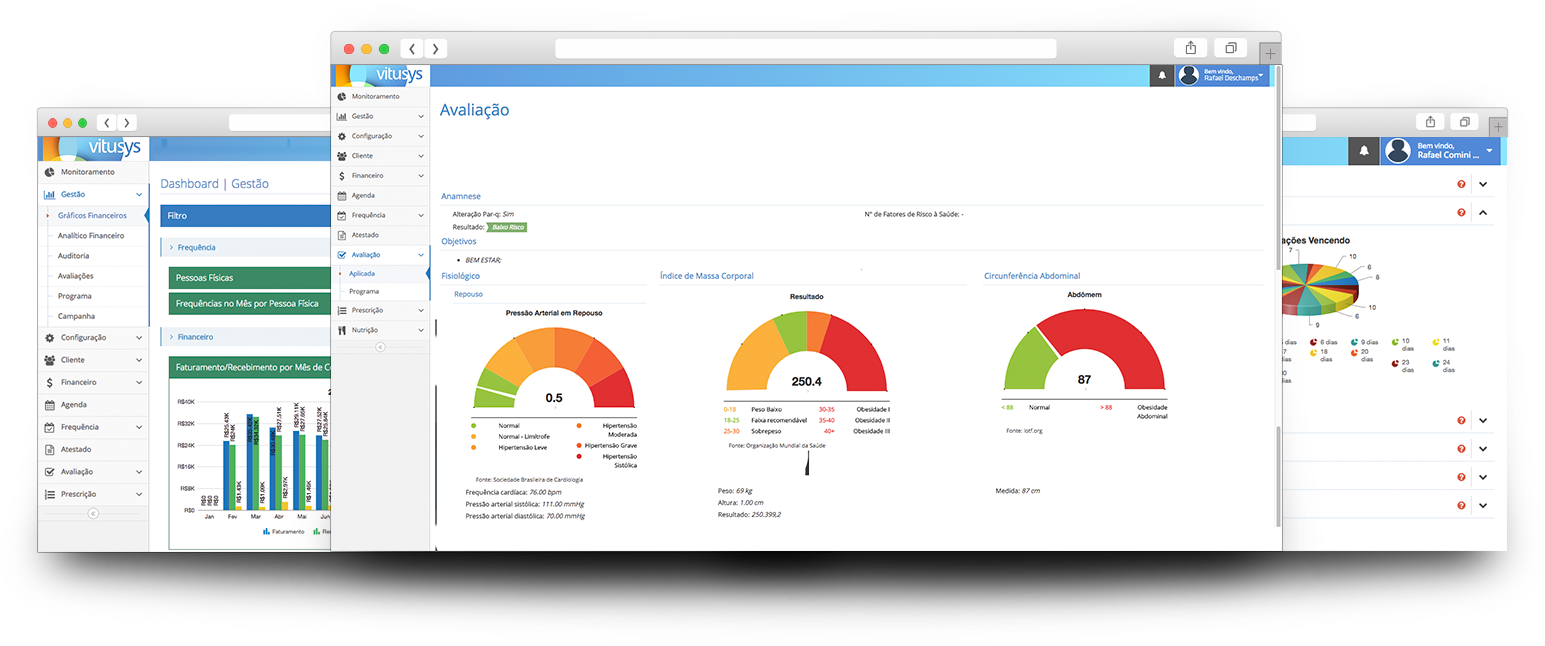Collapse the sidebar below Nutrição
Screen dimensions: 1545x646
tap(380, 348)
